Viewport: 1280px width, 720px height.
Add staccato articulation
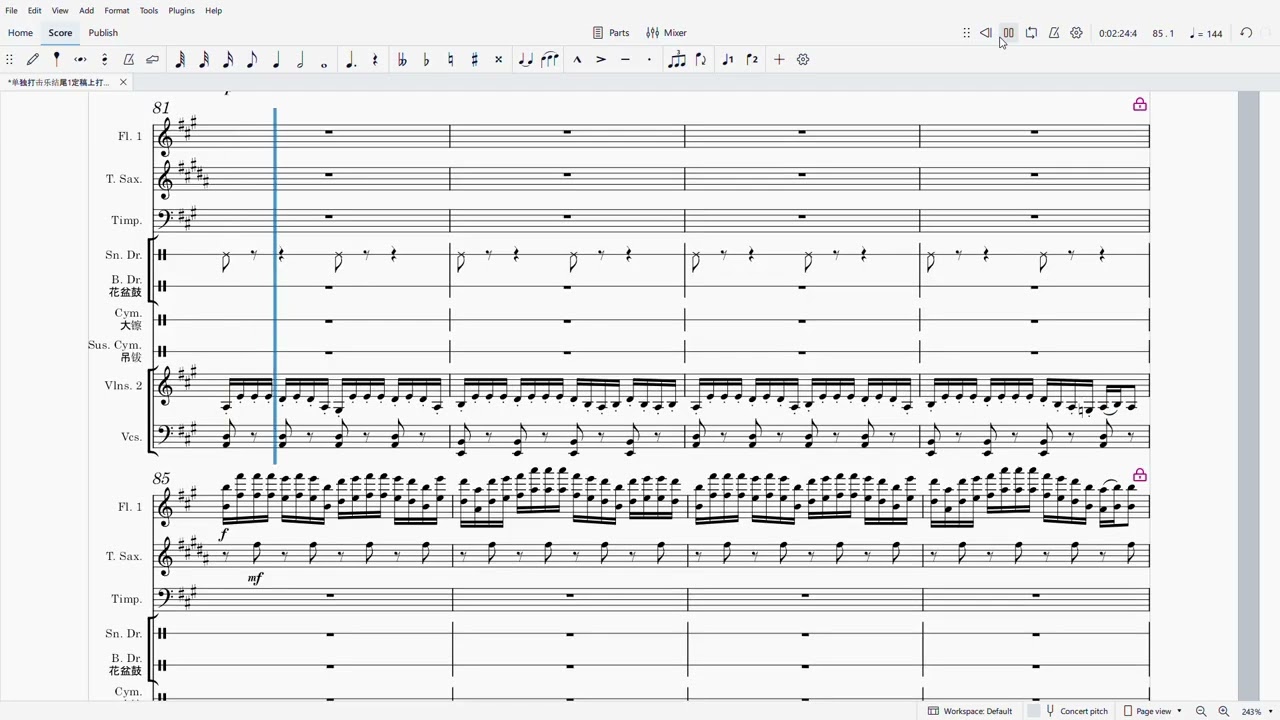[649, 60]
